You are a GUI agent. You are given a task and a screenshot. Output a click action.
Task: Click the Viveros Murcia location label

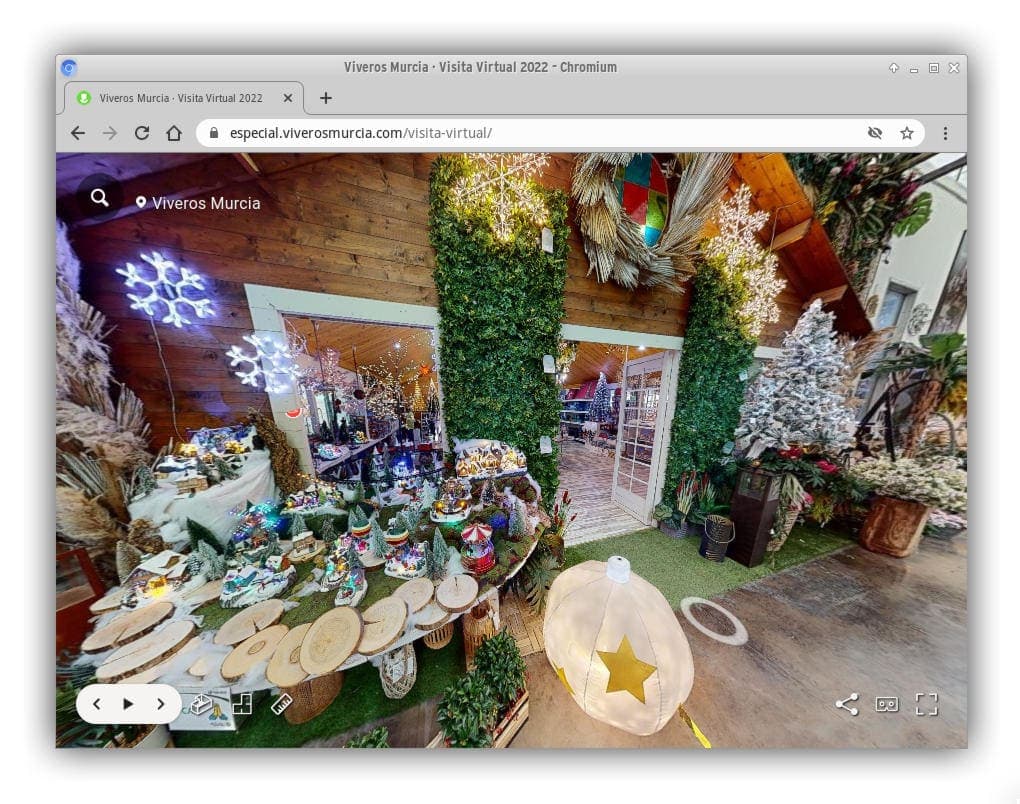point(198,203)
